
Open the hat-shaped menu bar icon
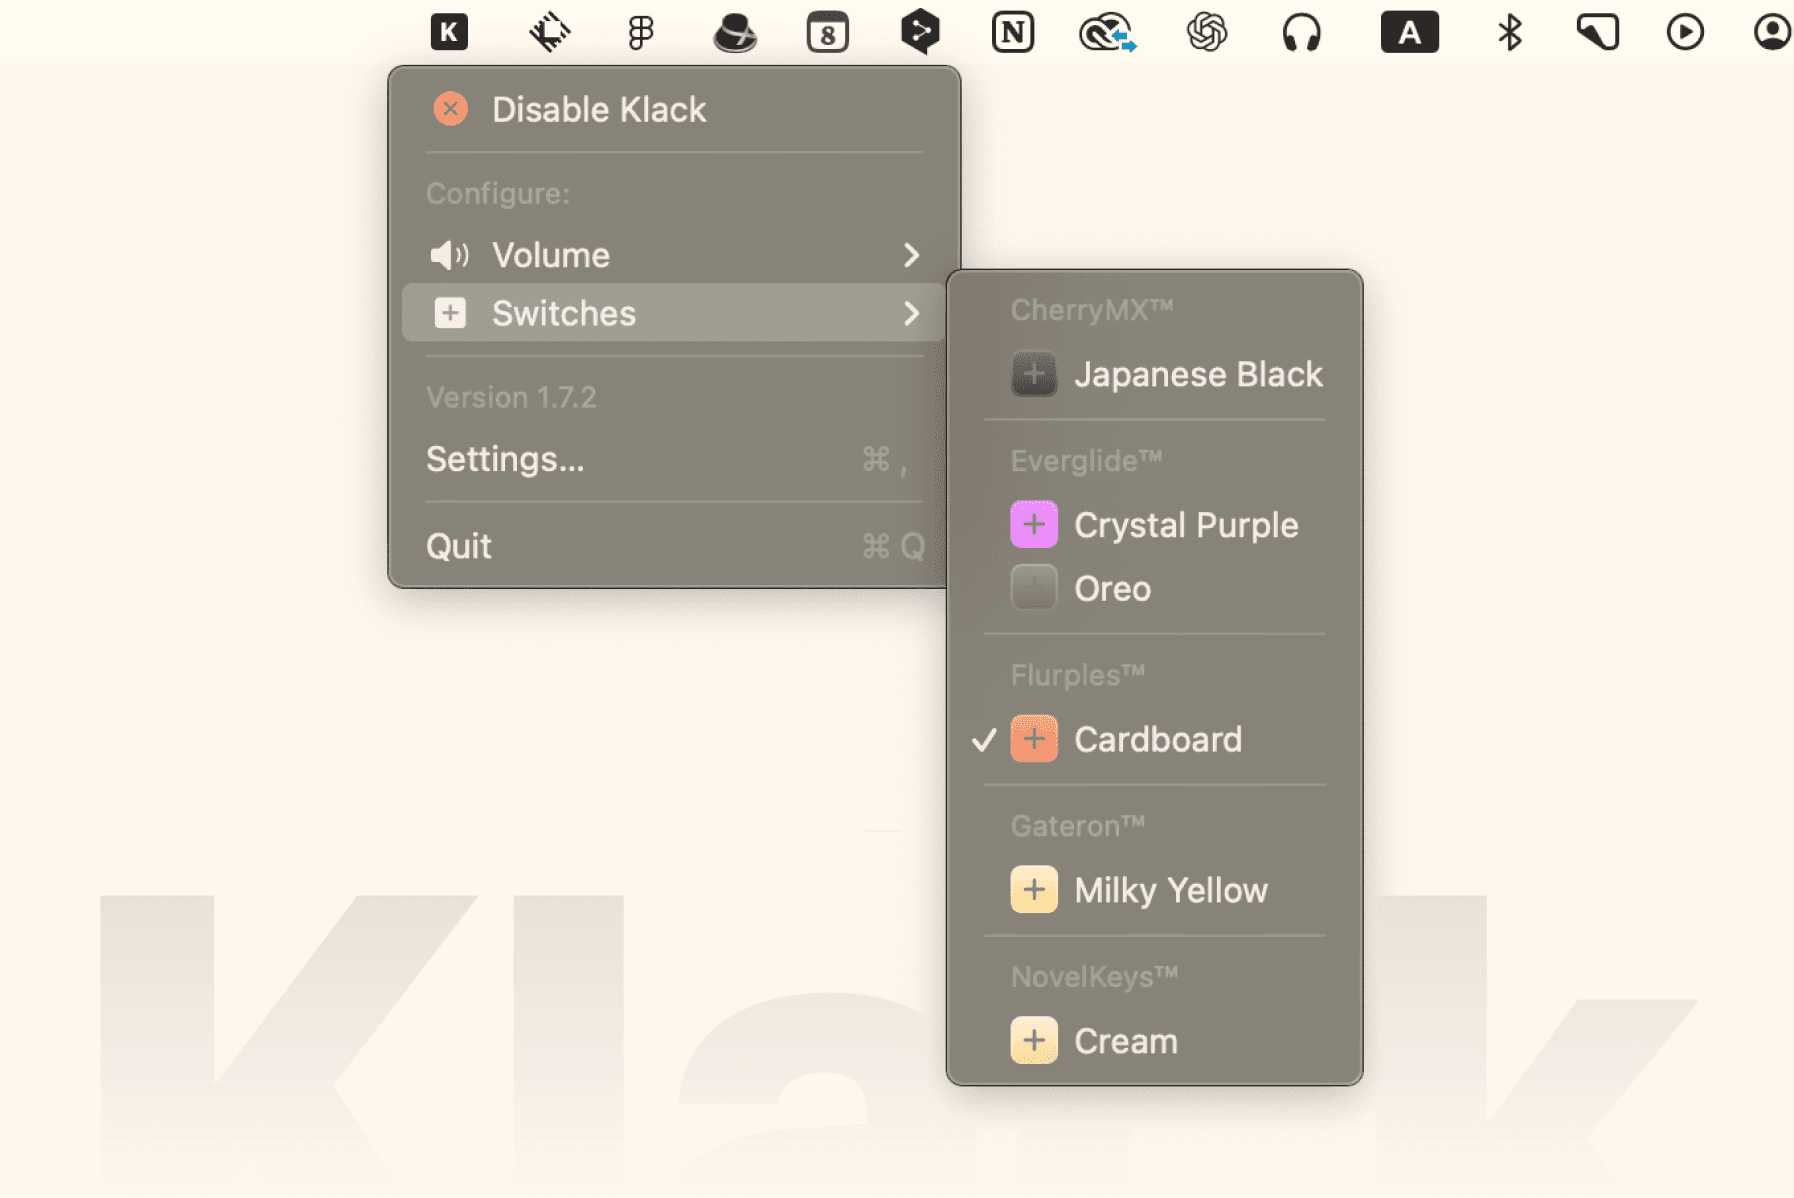pyautogui.click(x=735, y=32)
